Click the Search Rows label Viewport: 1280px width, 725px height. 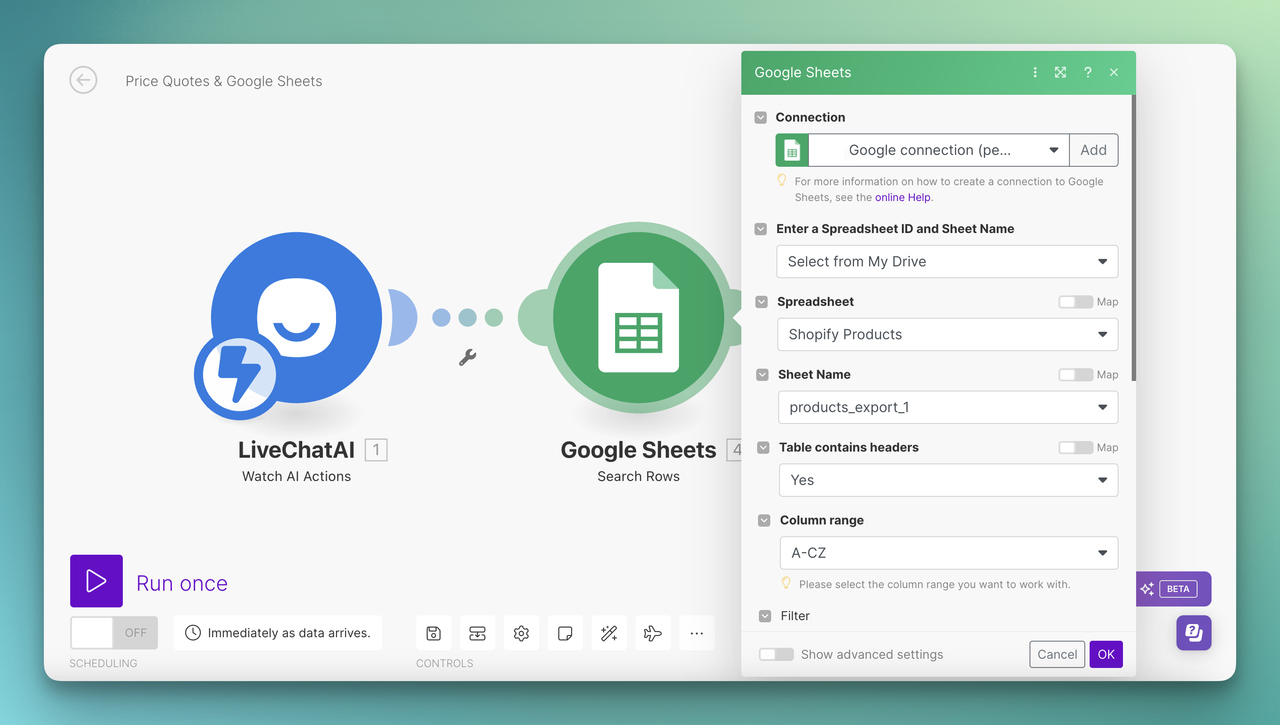638,476
